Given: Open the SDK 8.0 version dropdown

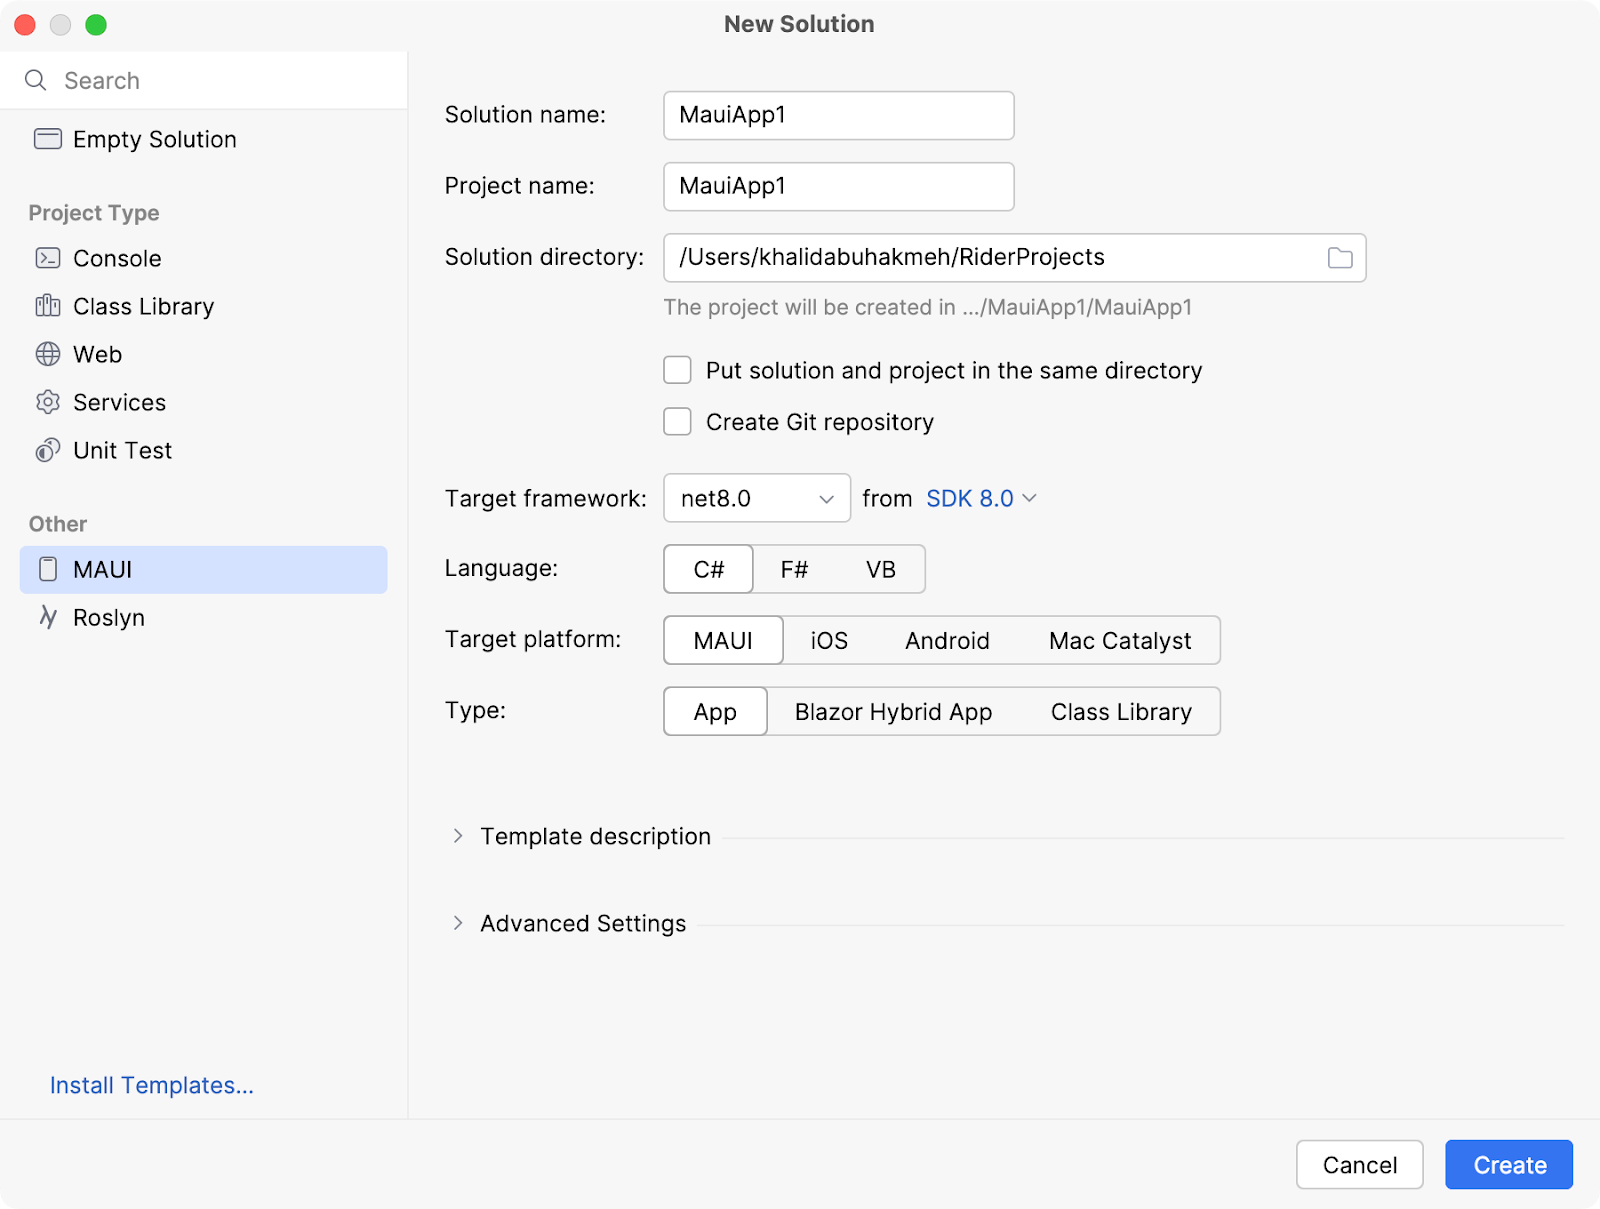Looking at the screenshot, I should pyautogui.click(x=980, y=498).
